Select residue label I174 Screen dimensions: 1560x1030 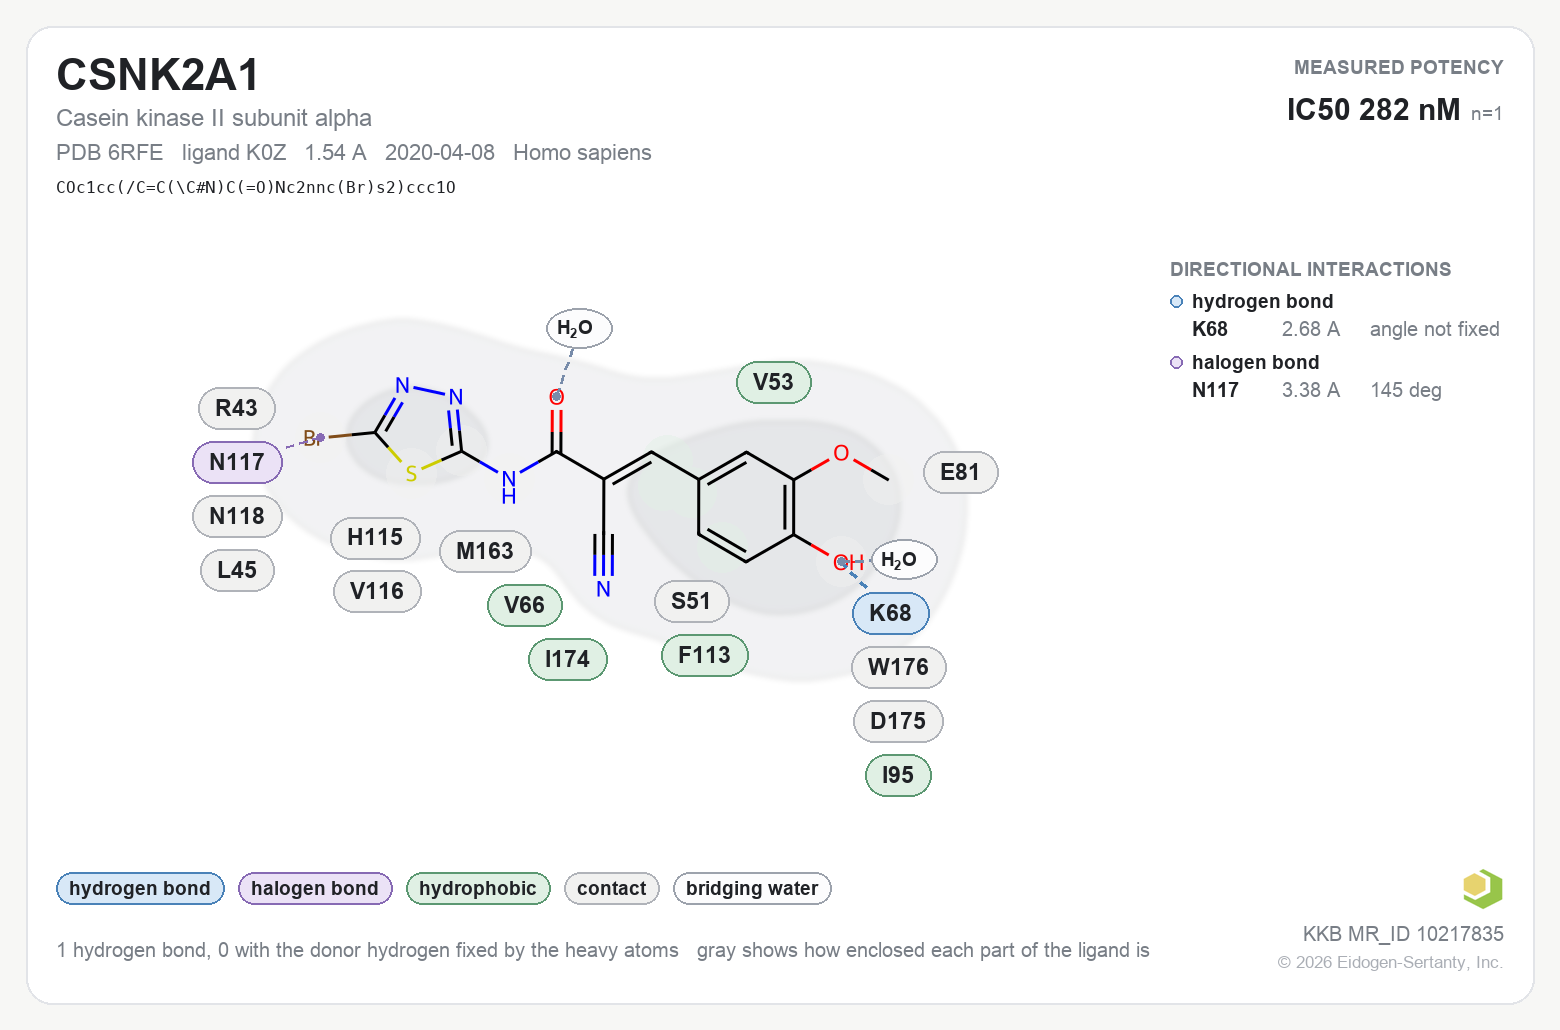[x=567, y=659]
